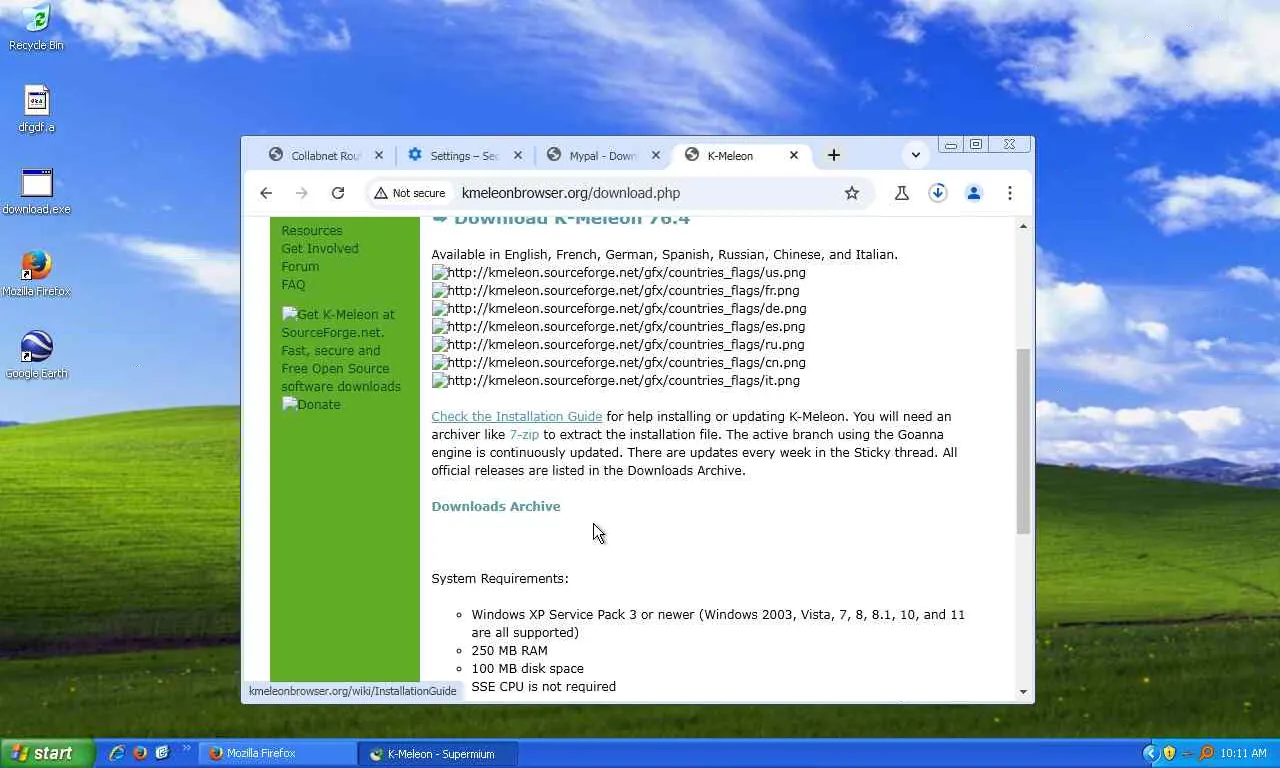
Task: Click the orange magnifier tray icon
Action: pyautogui.click(x=1206, y=754)
